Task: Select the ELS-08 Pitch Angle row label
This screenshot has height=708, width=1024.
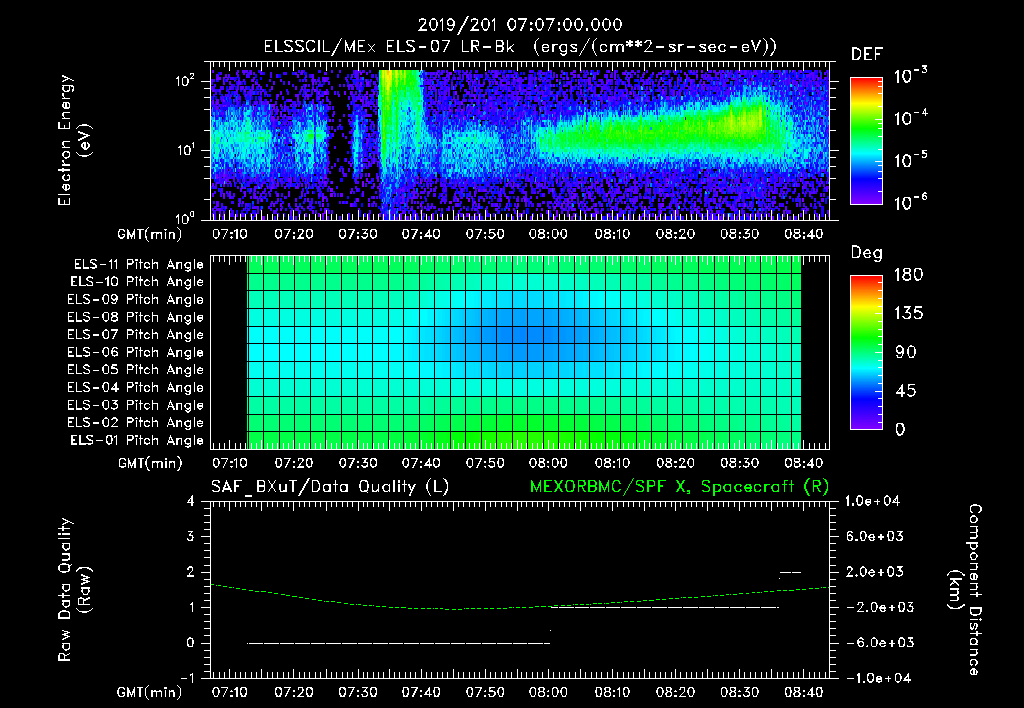Action: 136,317
